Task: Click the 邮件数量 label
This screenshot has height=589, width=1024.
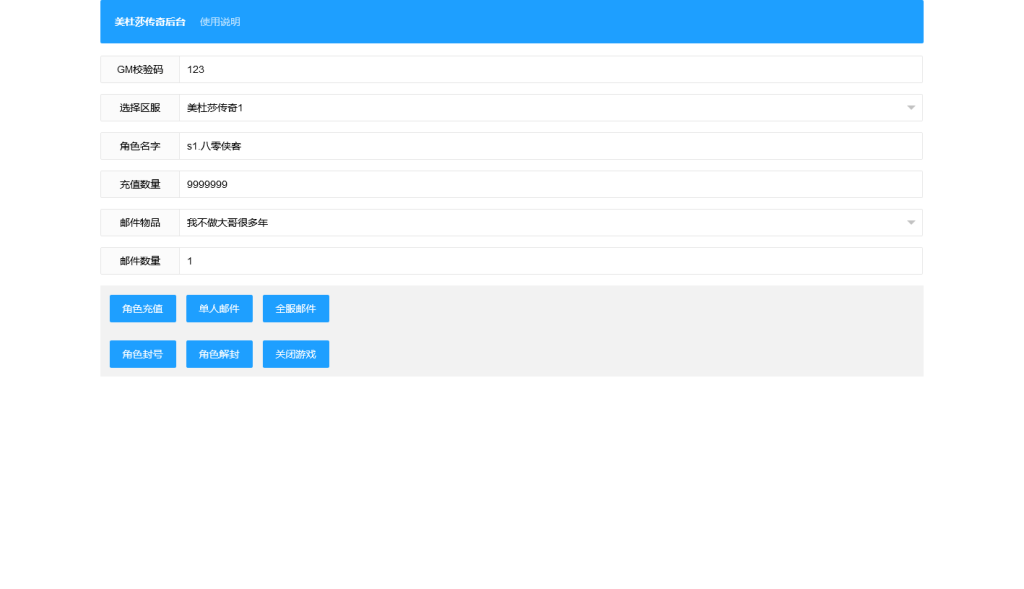Action: 140,261
